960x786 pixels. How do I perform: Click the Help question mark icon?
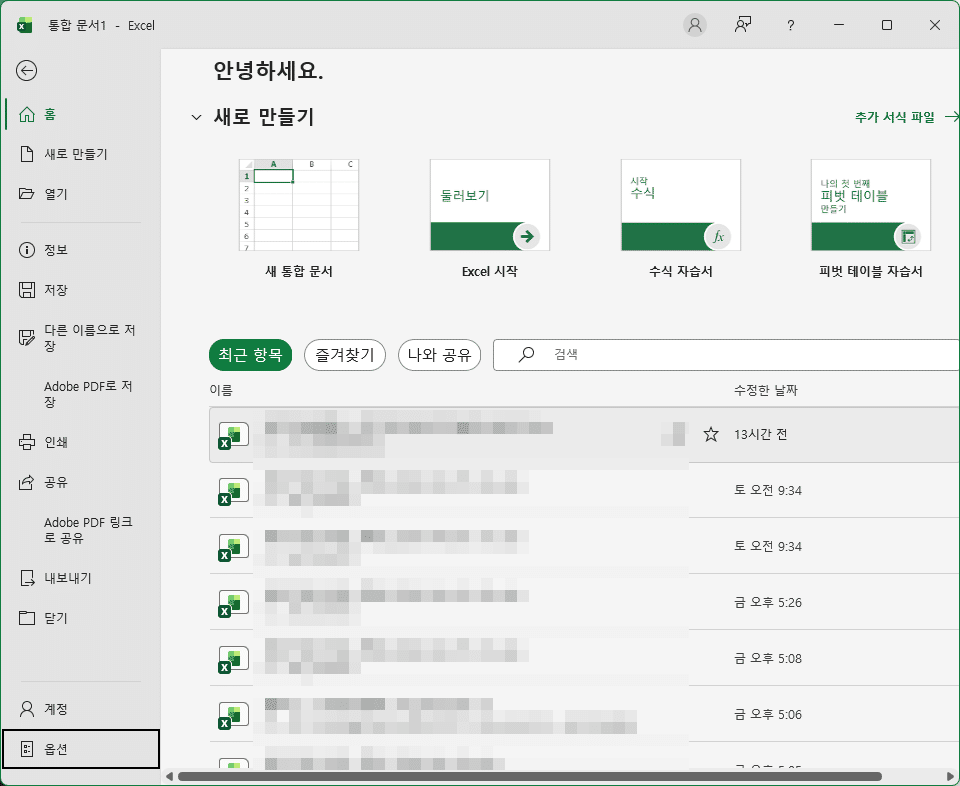click(x=790, y=25)
